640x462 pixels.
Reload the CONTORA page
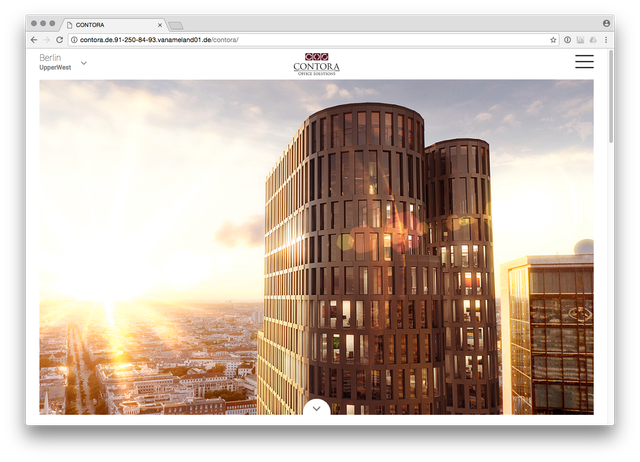tap(59, 40)
